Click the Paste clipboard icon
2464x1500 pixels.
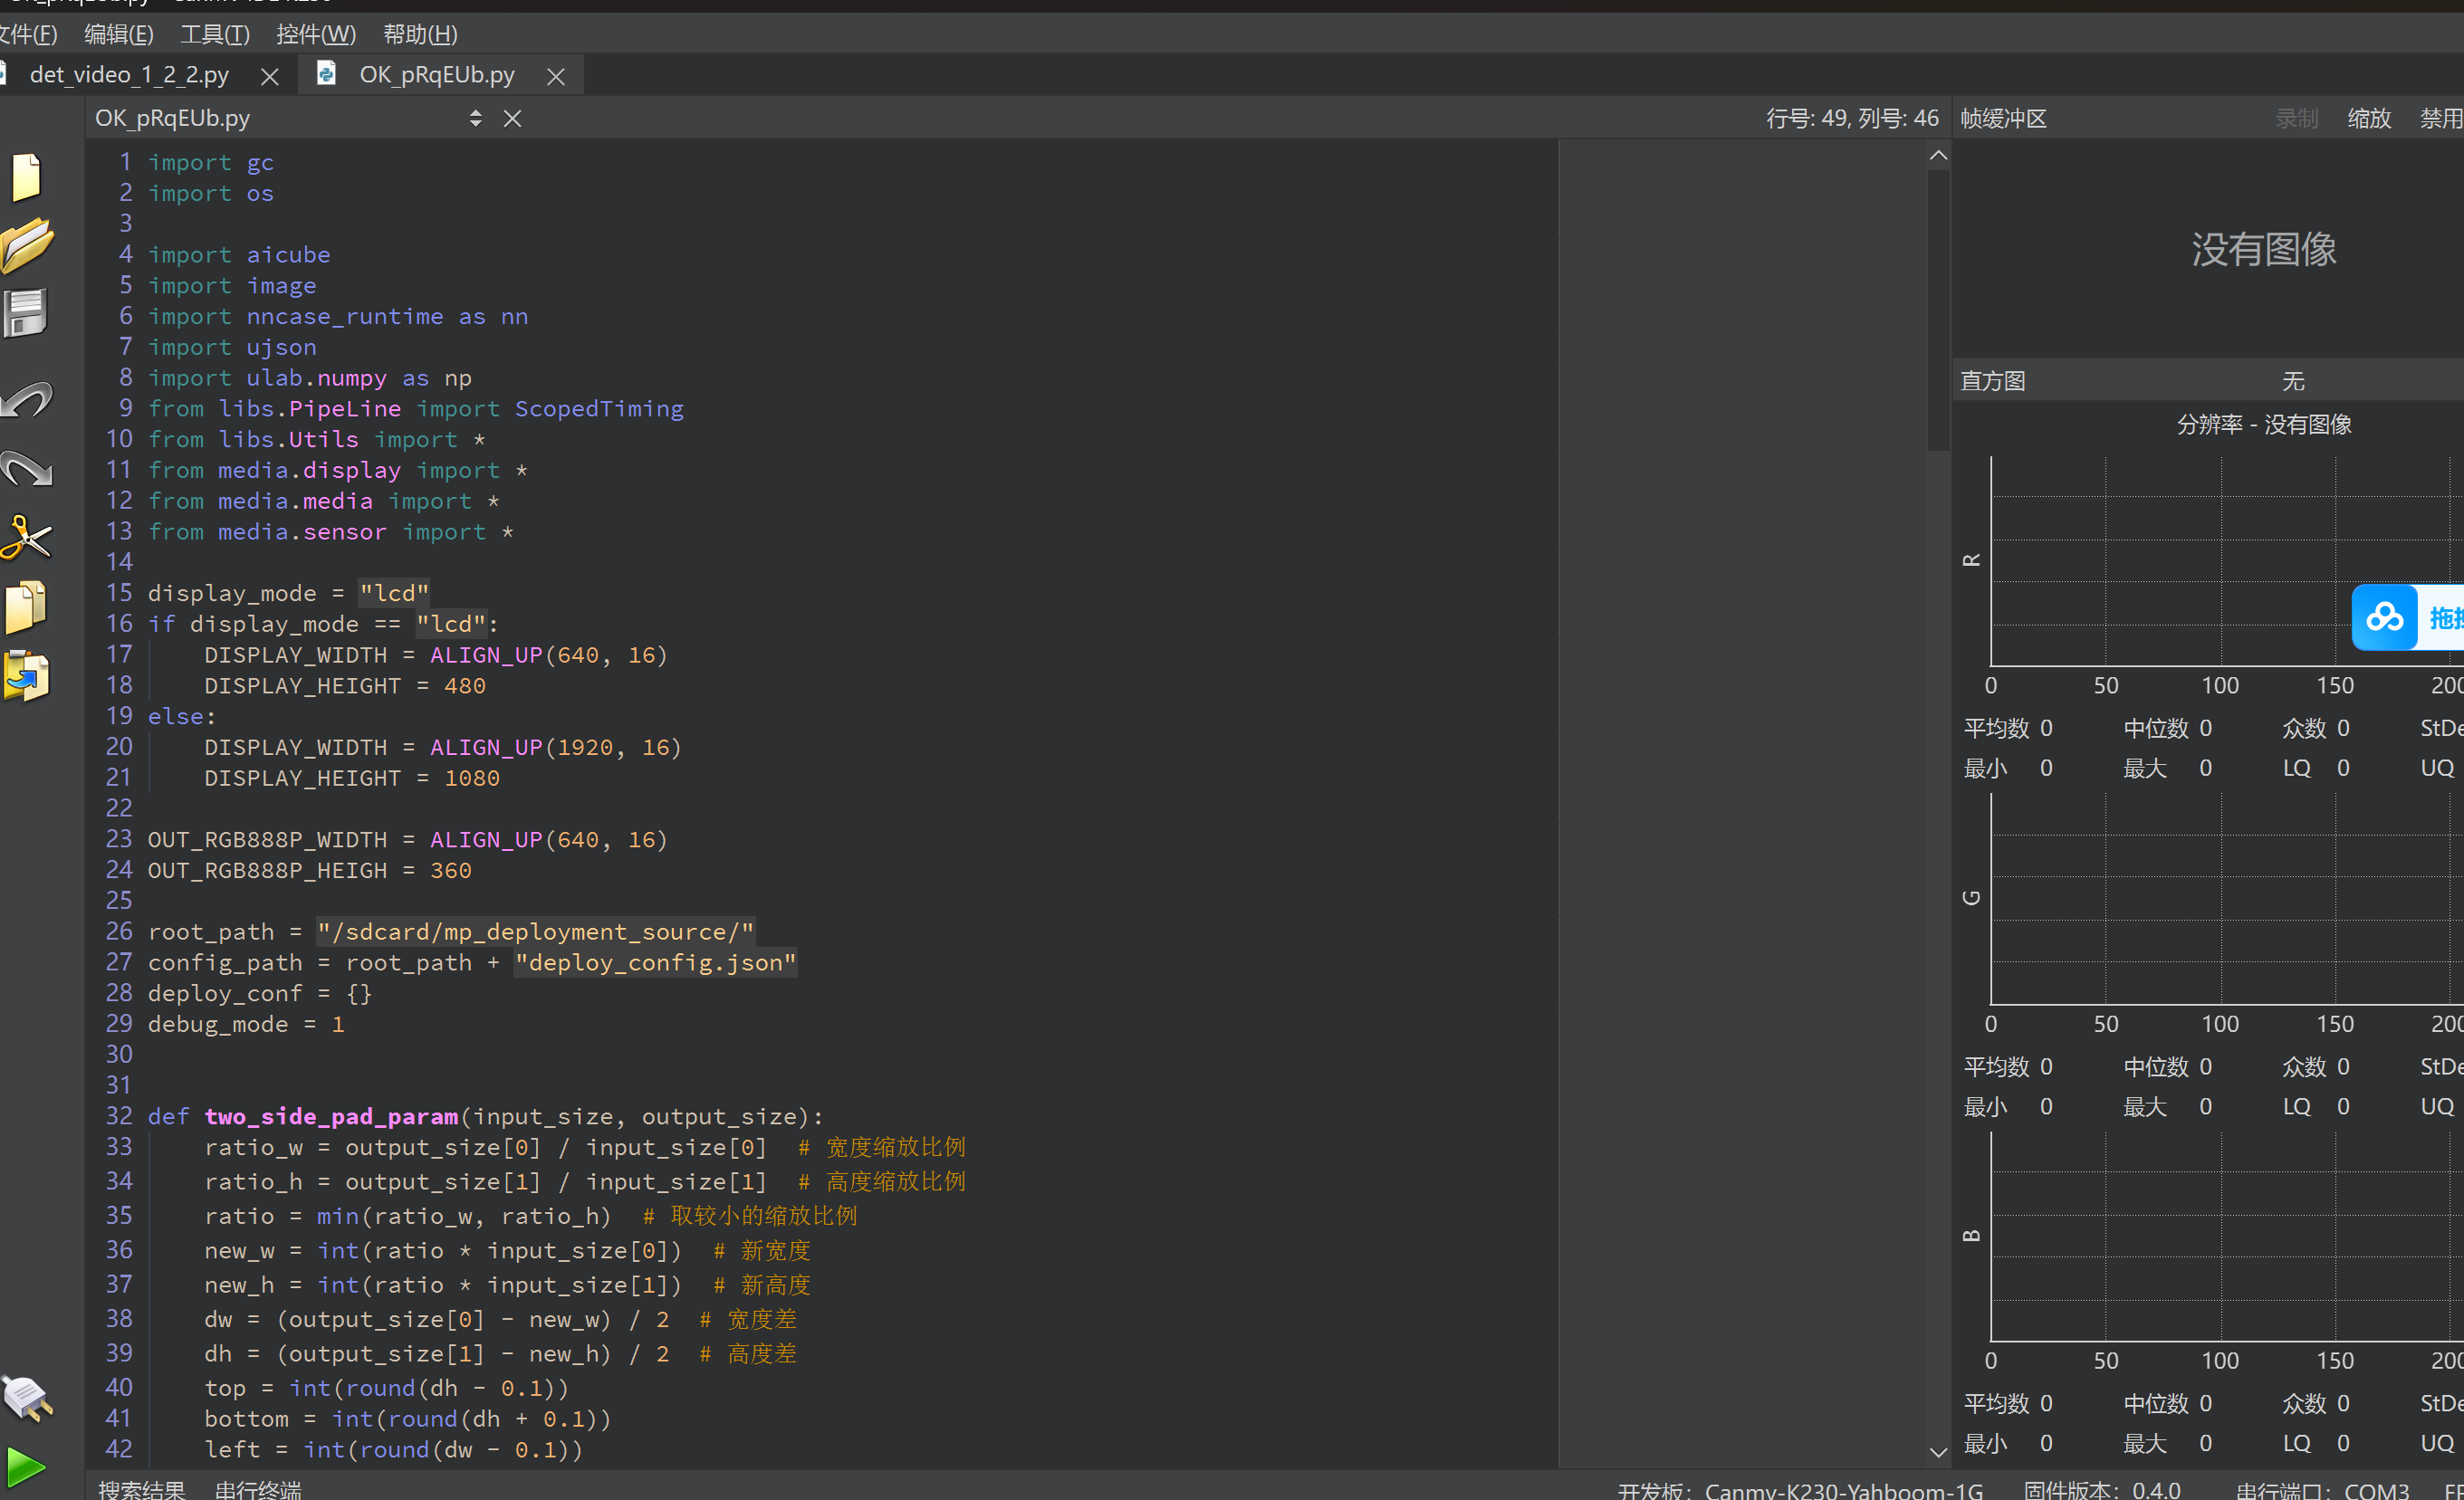[x=26, y=677]
